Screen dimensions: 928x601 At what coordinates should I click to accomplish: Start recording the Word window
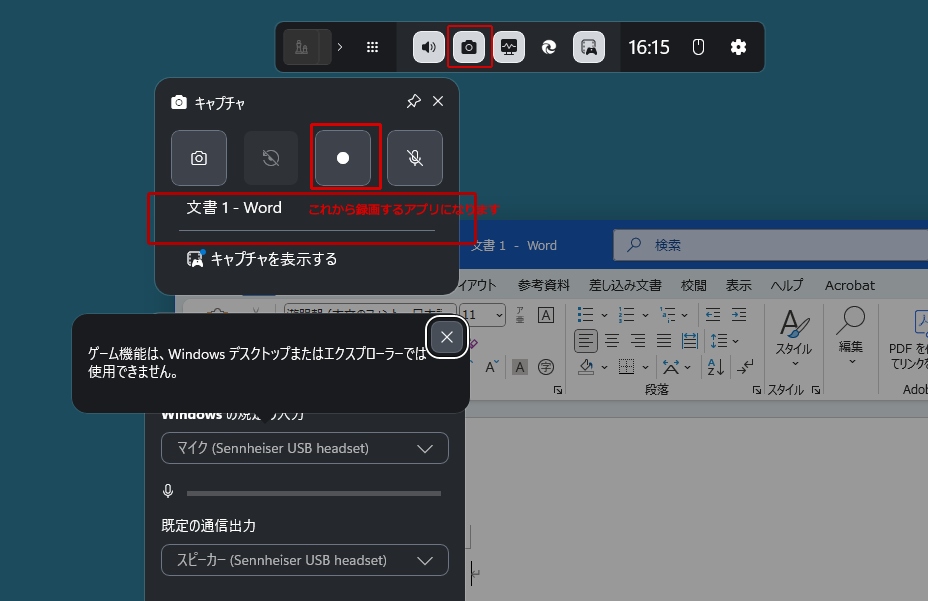tap(343, 158)
